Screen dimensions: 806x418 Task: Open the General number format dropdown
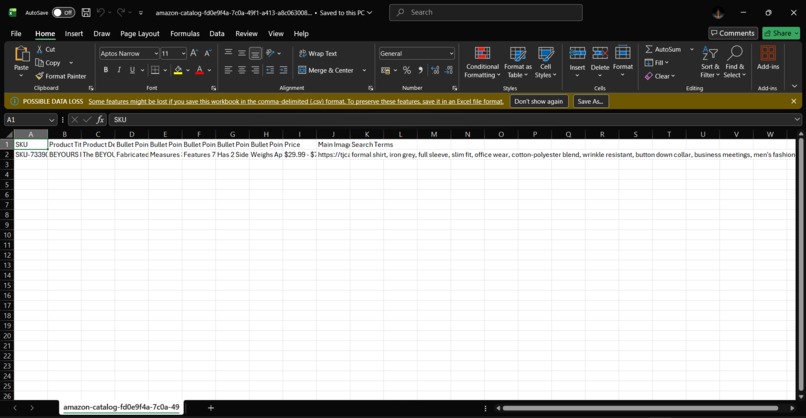pos(451,53)
